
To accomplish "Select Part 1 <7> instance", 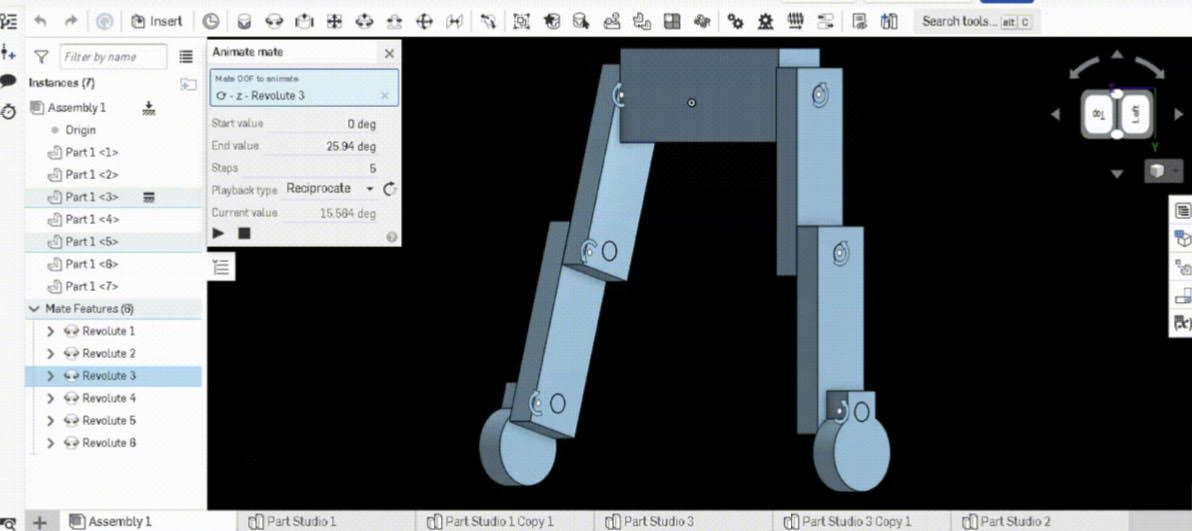I will click(91, 286).
